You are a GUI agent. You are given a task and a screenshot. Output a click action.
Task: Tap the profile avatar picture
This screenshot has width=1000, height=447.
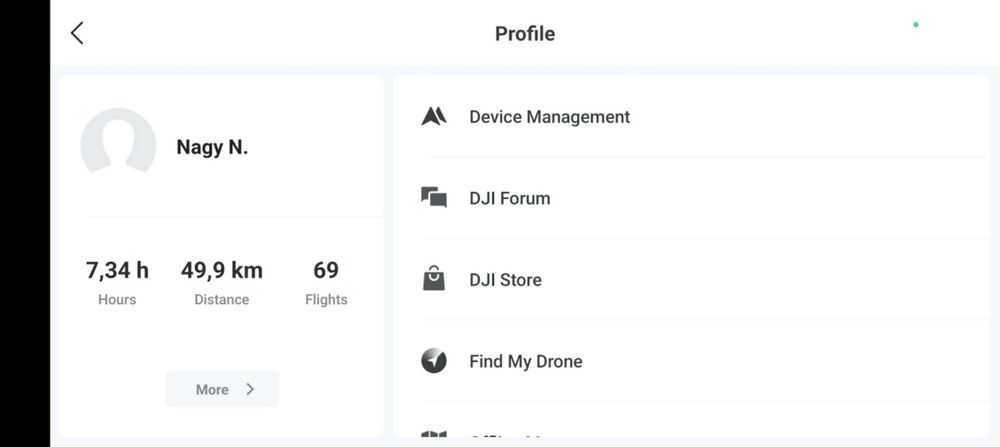point(118,142)
